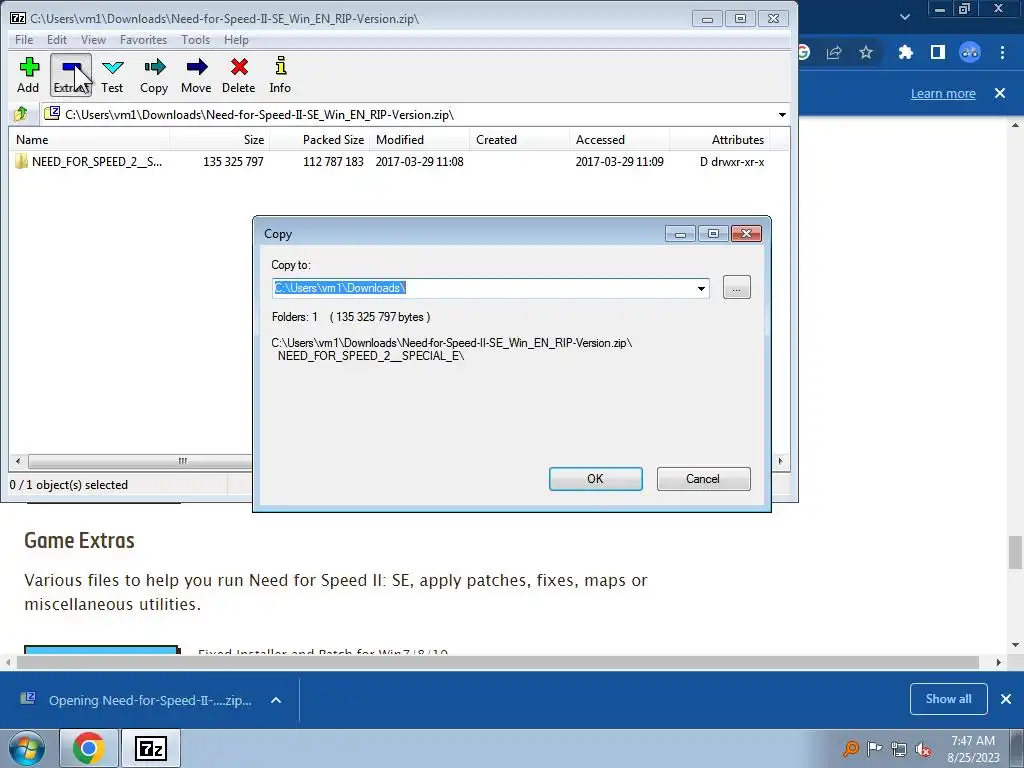Screen dimensions: 1024x768
Task: Click the Copy toolbar icon
Action: pyautogui.click(x=154, y=75)
